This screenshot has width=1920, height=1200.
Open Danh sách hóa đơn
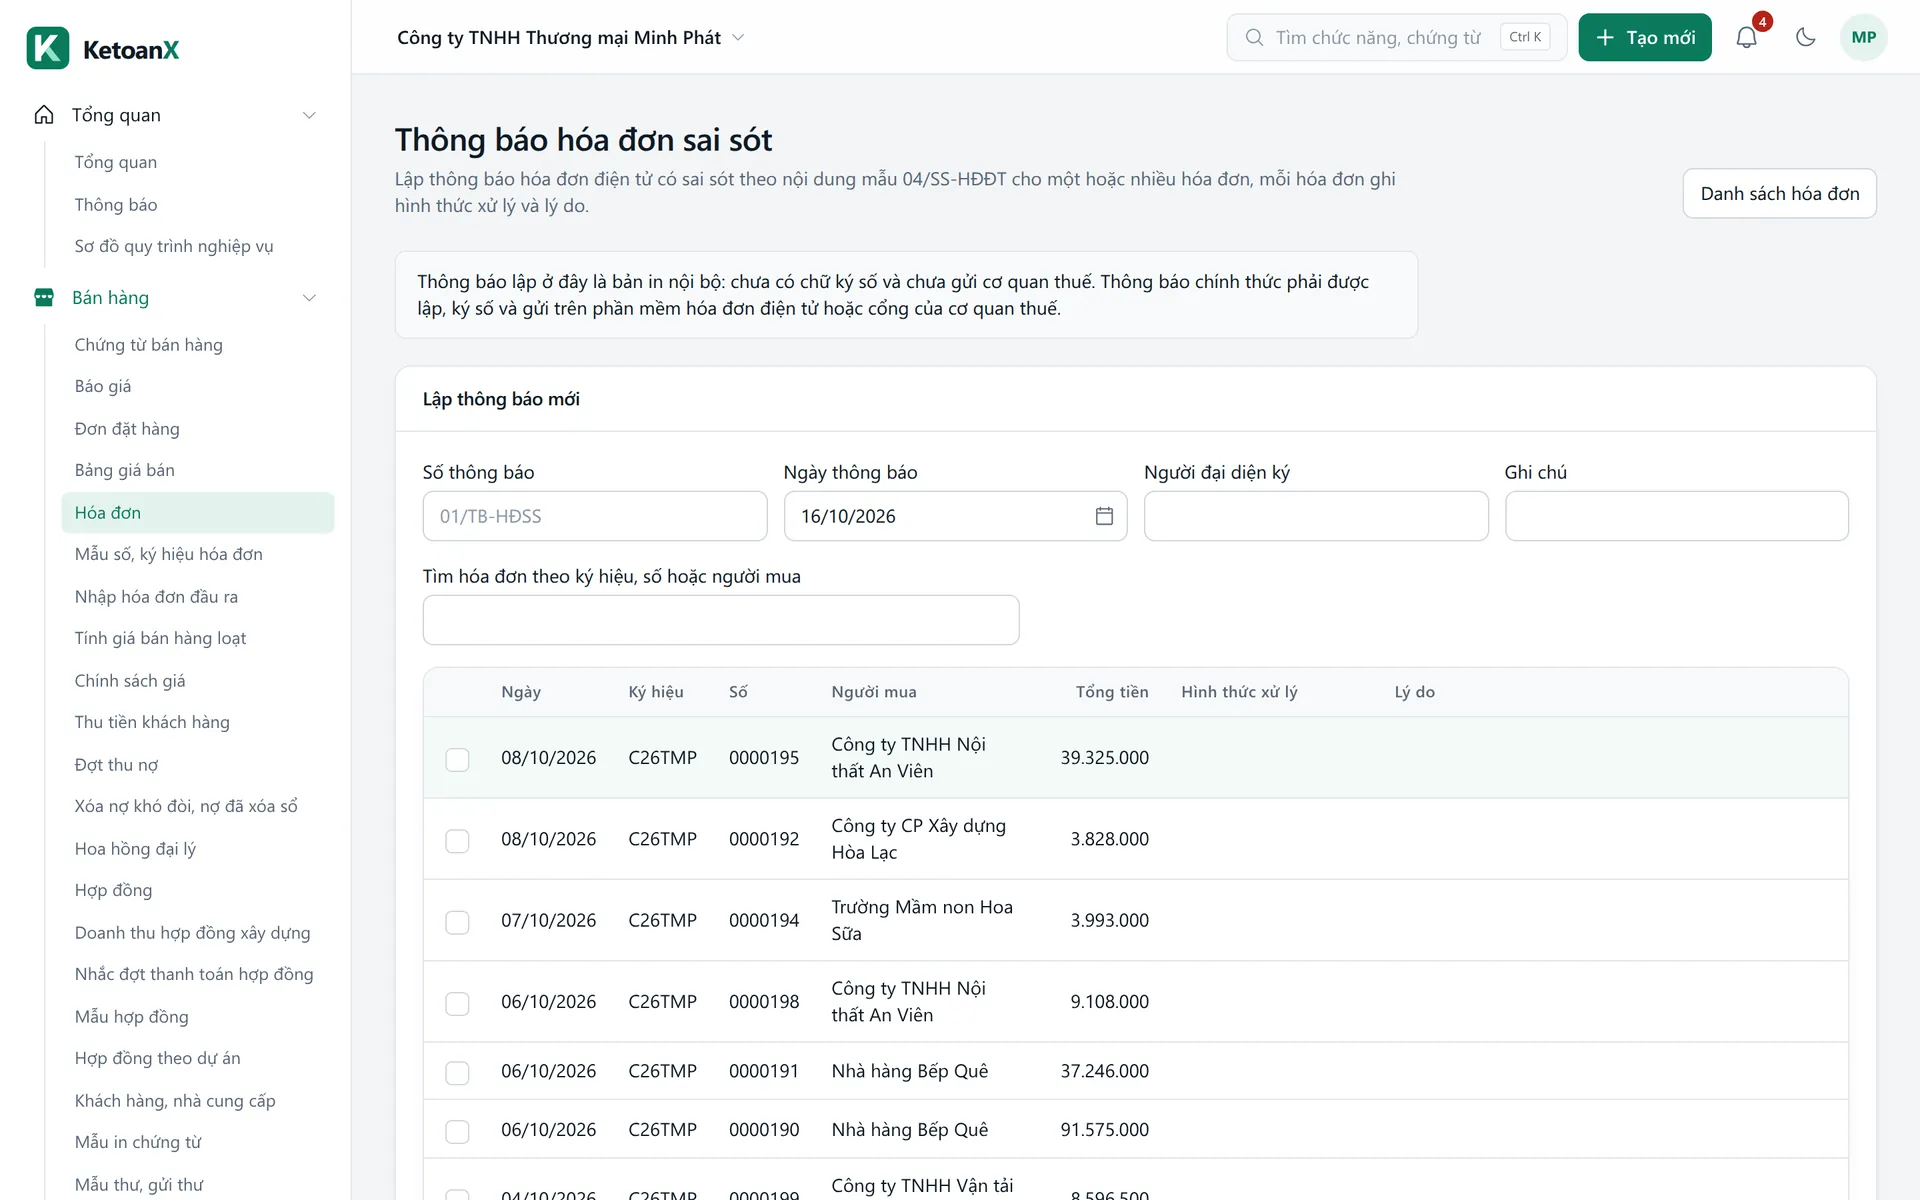point(1779,193)
